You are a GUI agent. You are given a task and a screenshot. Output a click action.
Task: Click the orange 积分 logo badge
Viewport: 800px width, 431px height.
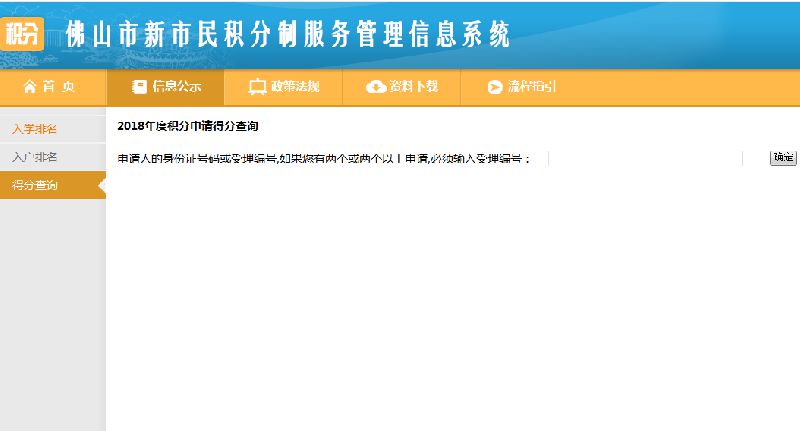[26, 35]
